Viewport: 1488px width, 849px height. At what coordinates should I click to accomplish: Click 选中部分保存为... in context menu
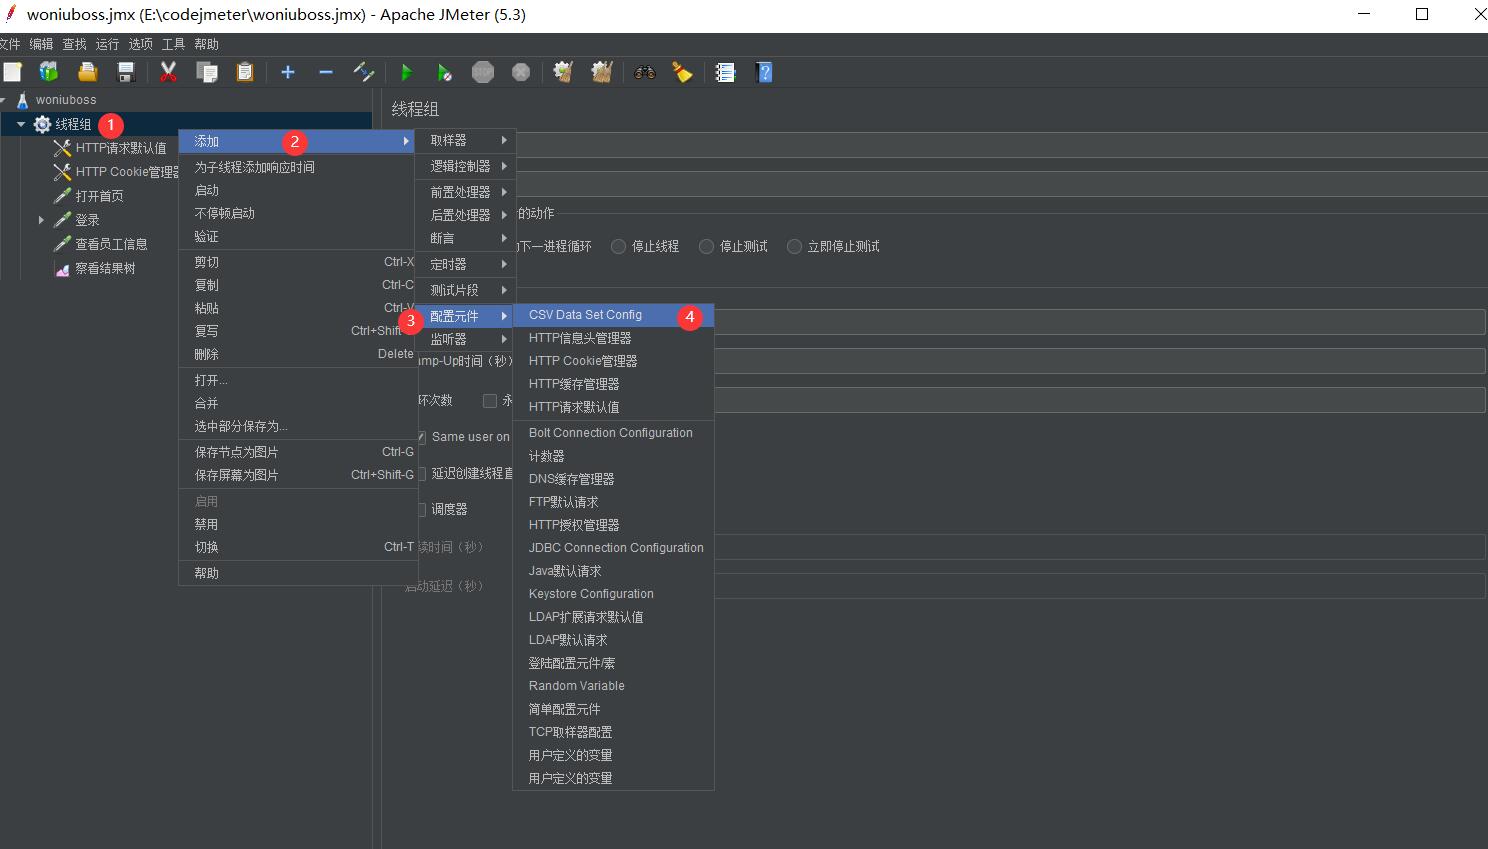[297, 426]
